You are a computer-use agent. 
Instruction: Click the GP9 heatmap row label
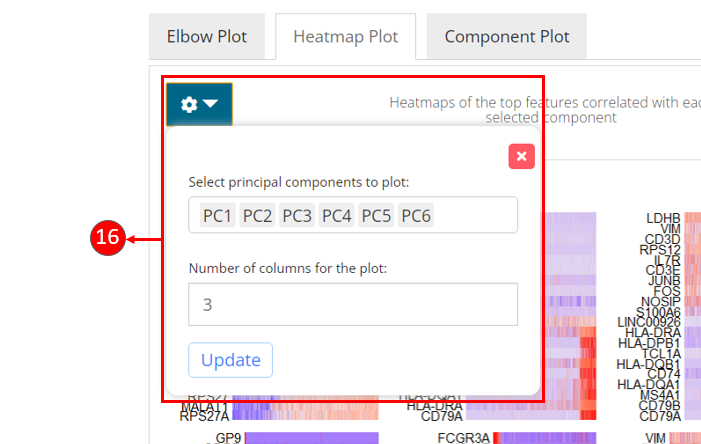point(227,438)
